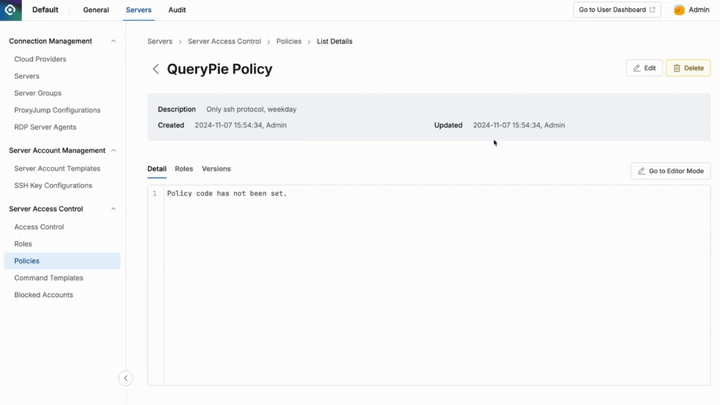This screenshot has width=720, height=405.
Task: Click the Admin avatar icon
Action: pyautogui.click(x=679, y=10)
